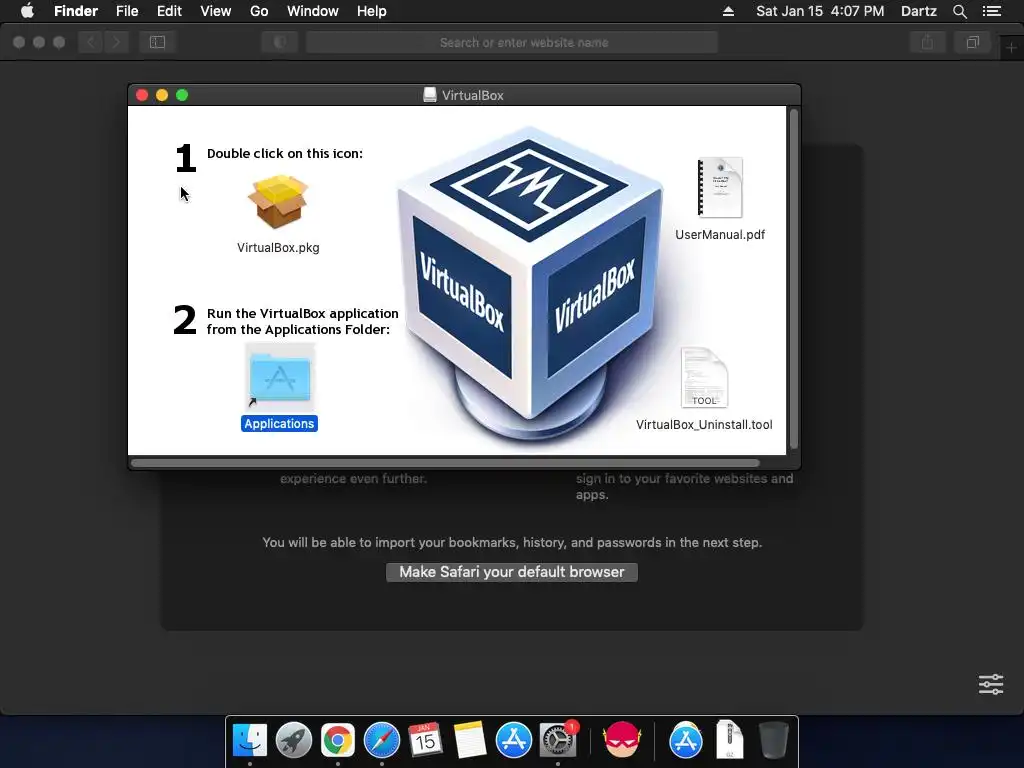Close the VirtualBox disk image window

click(142, 95)
